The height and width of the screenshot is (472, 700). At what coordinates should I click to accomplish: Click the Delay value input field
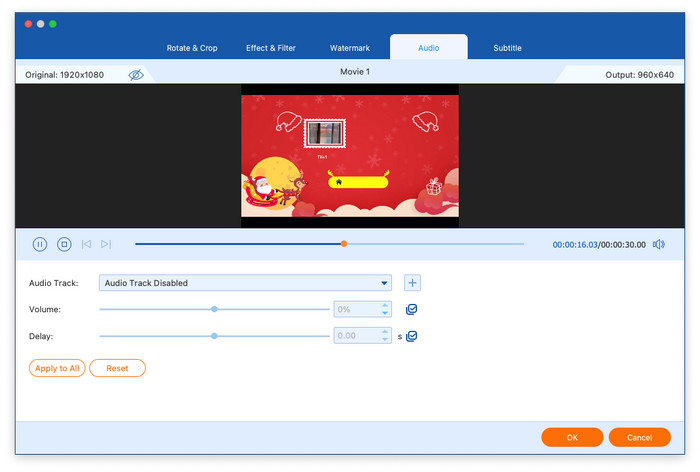355,336
